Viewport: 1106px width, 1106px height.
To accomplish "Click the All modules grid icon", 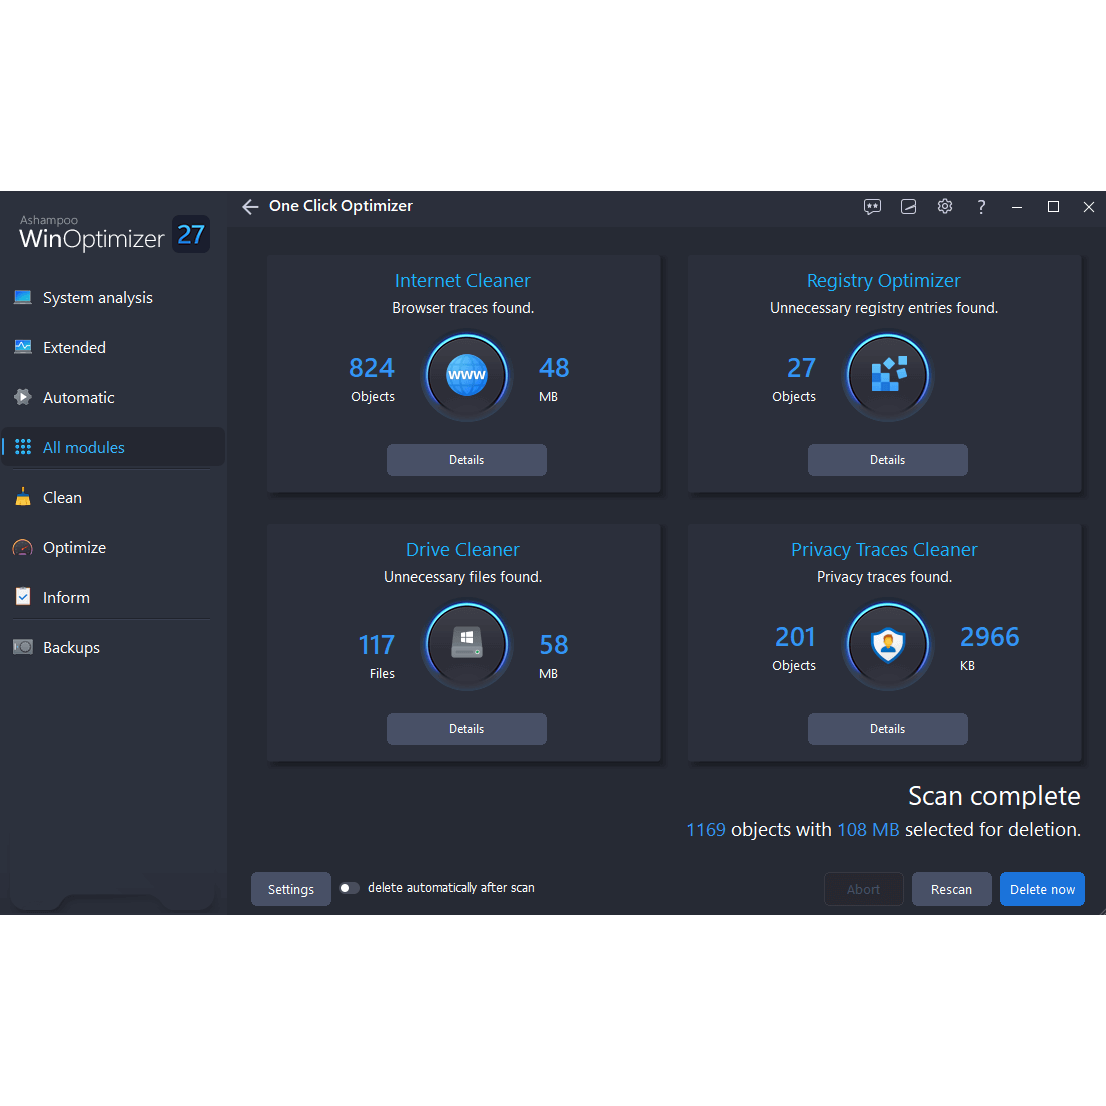I will 23,447.
